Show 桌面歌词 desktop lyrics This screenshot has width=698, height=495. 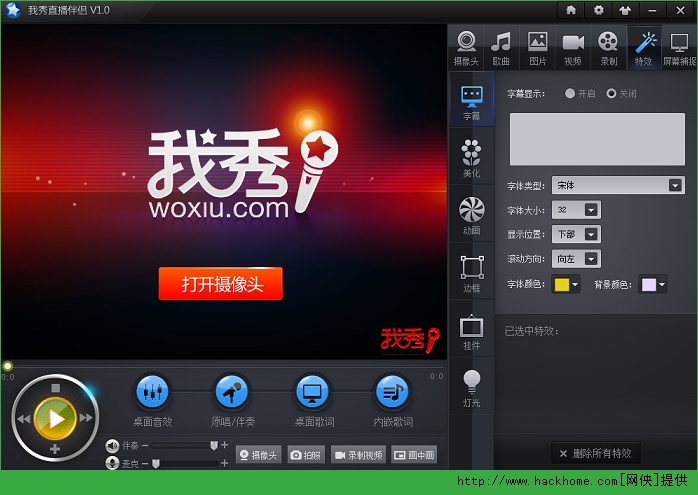coord(312,392)
